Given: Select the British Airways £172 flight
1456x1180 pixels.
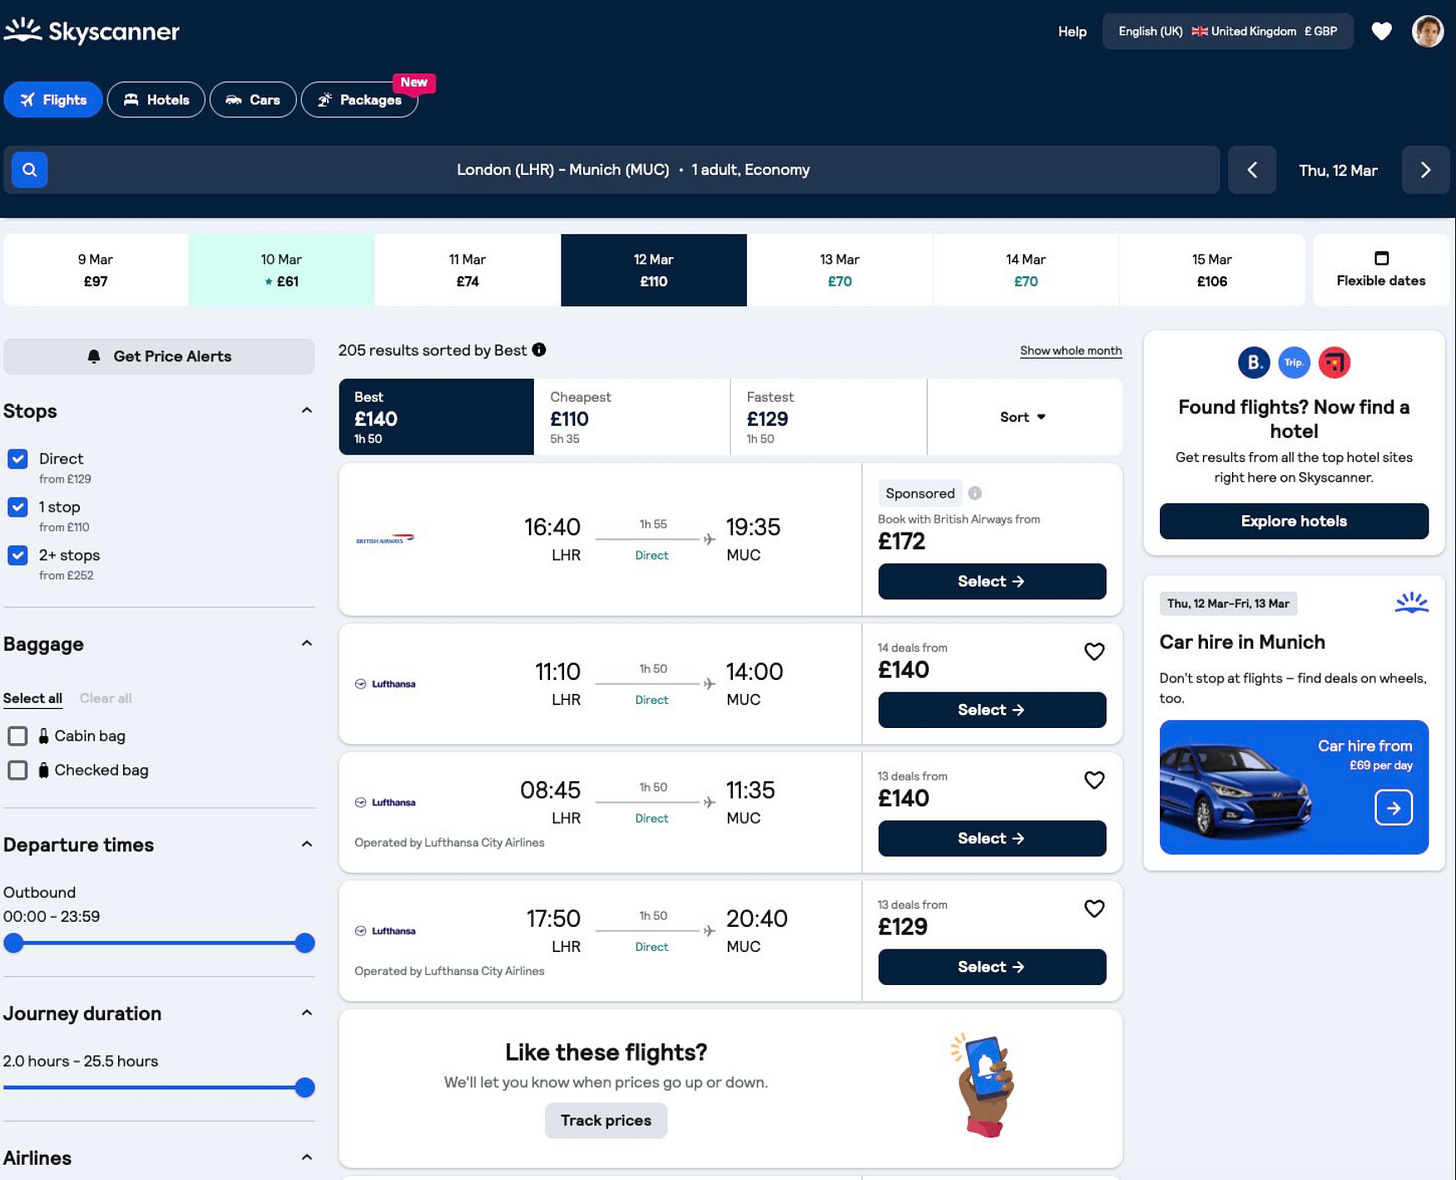Looking at the screenshot, I should tap(992, 581).
